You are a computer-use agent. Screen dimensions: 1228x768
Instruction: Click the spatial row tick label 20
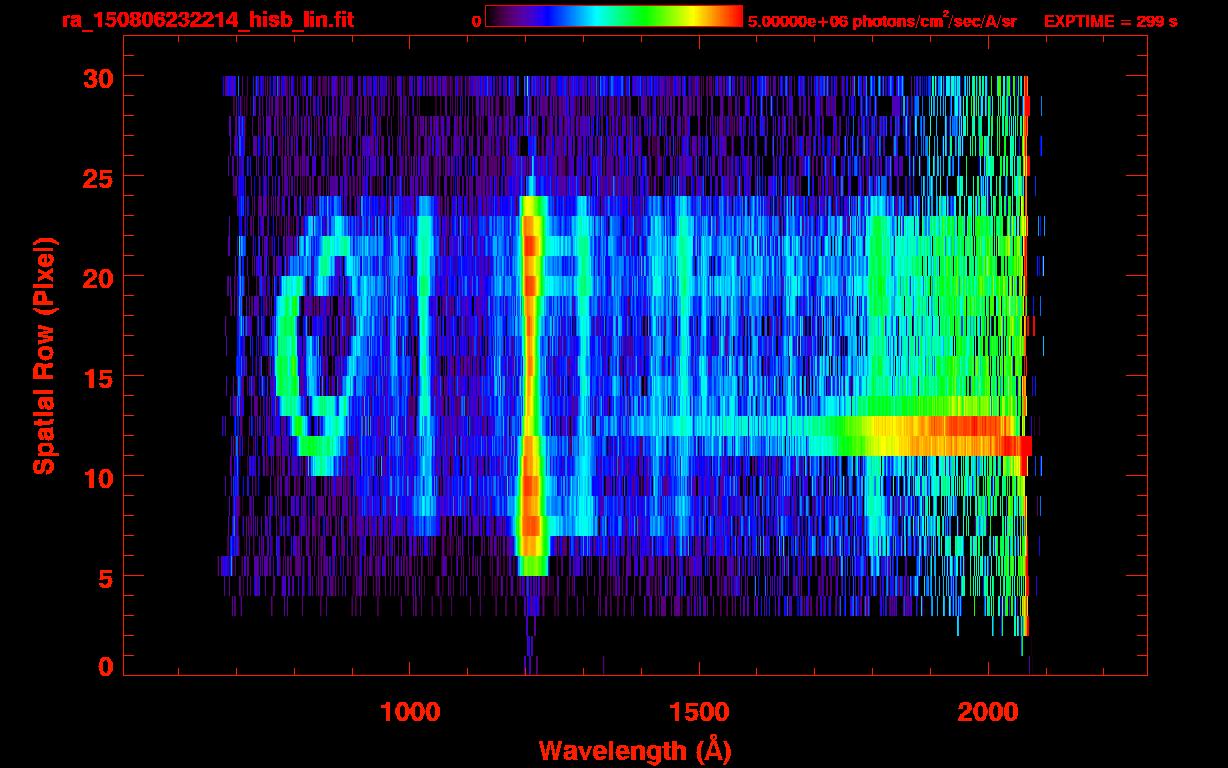coord(98,277)
